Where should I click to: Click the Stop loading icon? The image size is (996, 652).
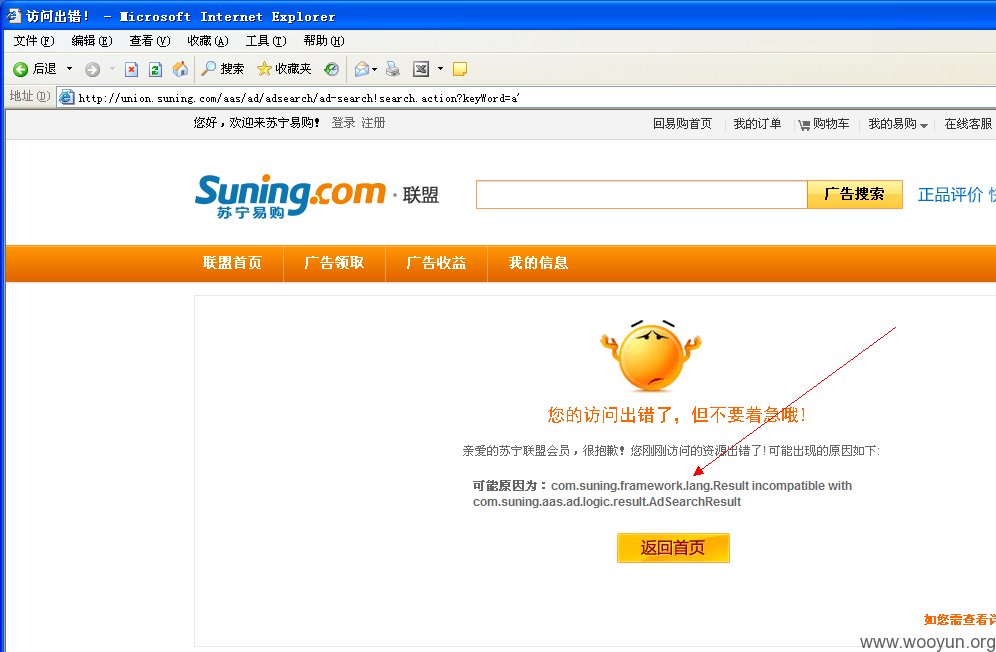pyautogui.click(x=131, y=69)
